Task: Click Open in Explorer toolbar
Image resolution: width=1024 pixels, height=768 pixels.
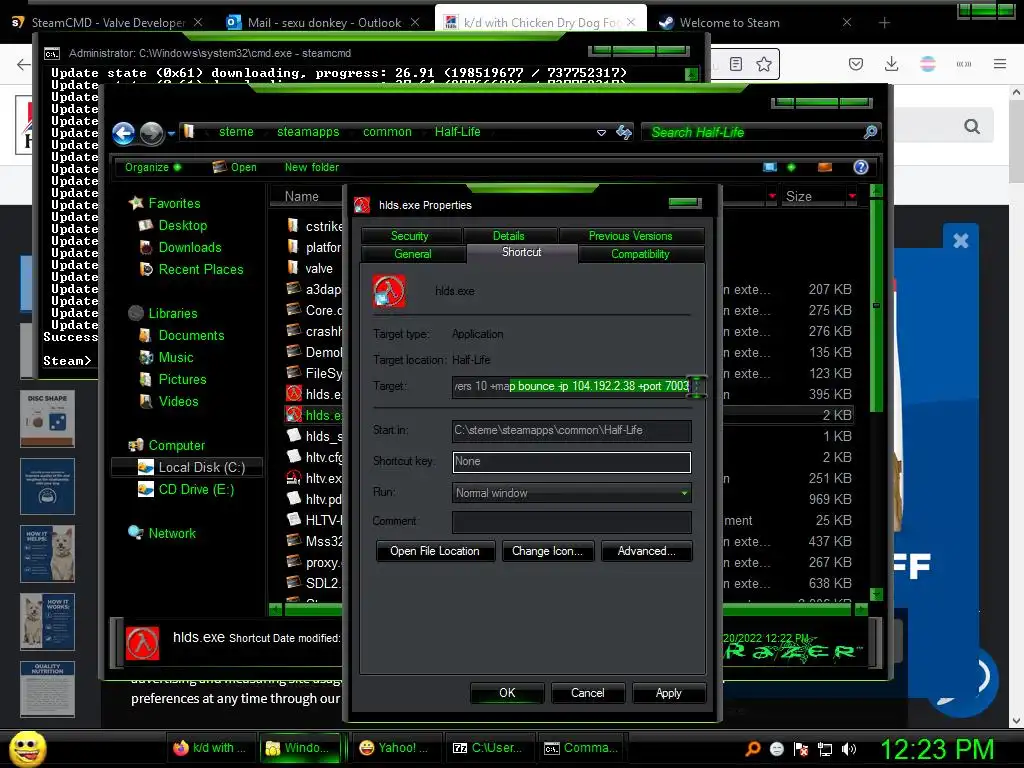Action: click(x=235, y=167)
